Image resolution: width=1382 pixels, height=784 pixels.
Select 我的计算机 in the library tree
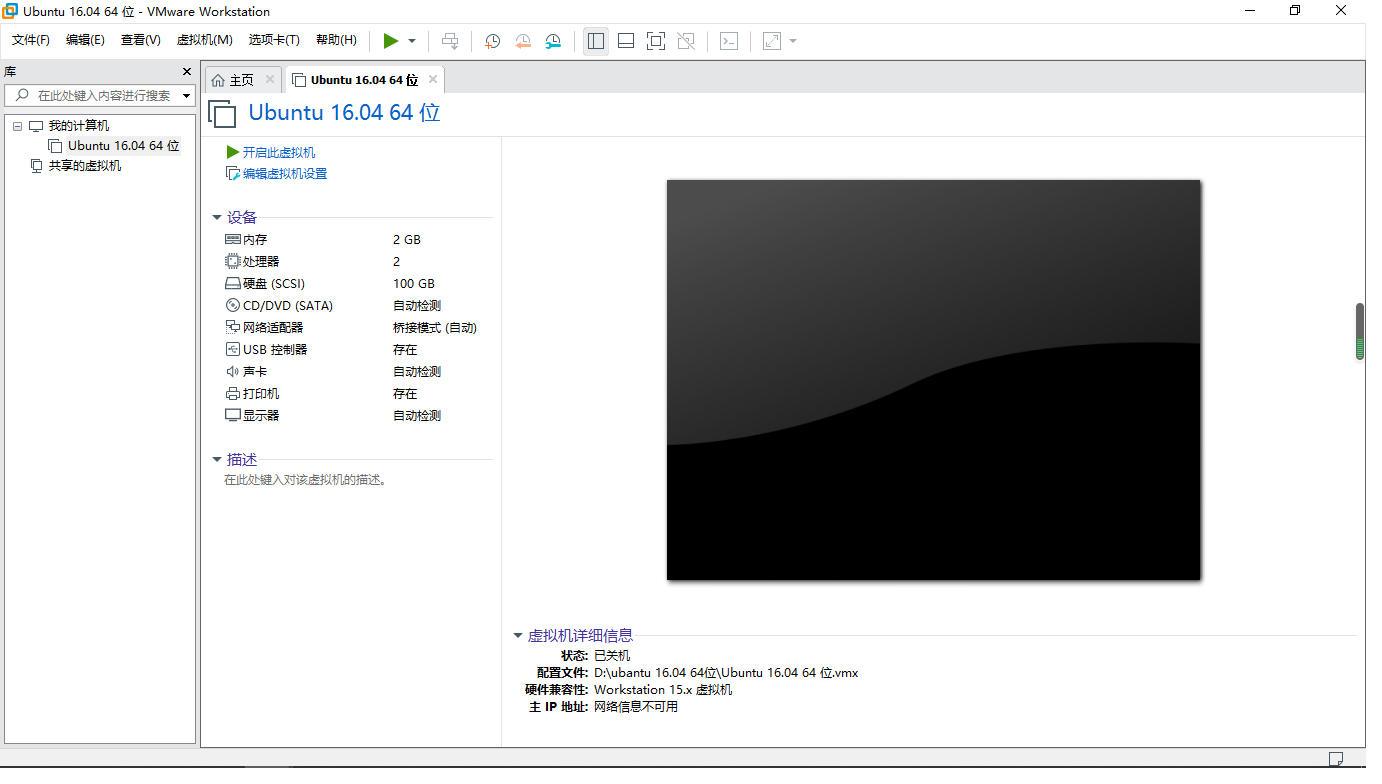pos(79,126)
